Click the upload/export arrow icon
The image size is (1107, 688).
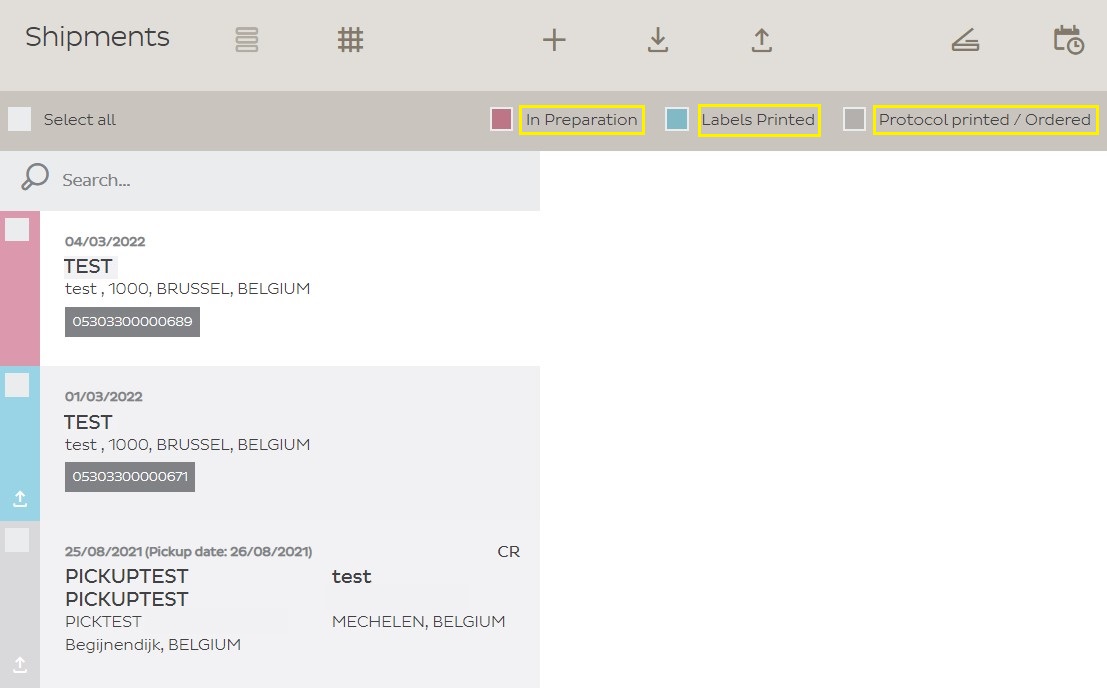(761, 40)
